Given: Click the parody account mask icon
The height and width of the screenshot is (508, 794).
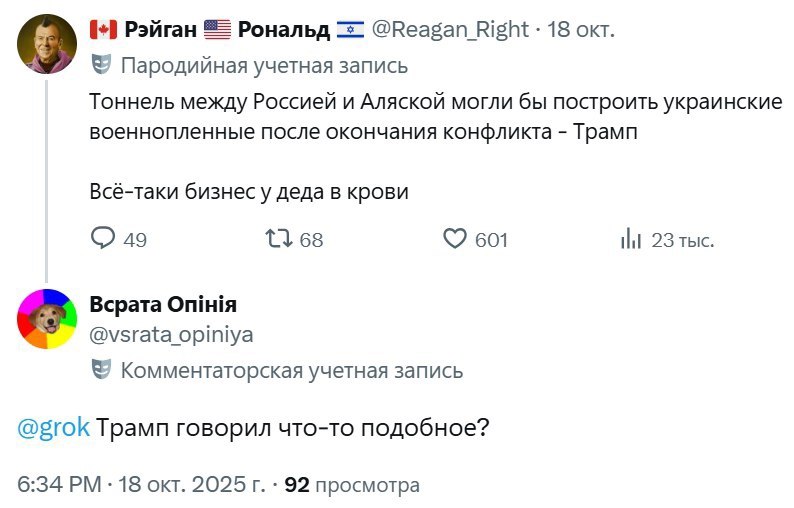Looking at the screenshot, I should [x=101, y=66].
